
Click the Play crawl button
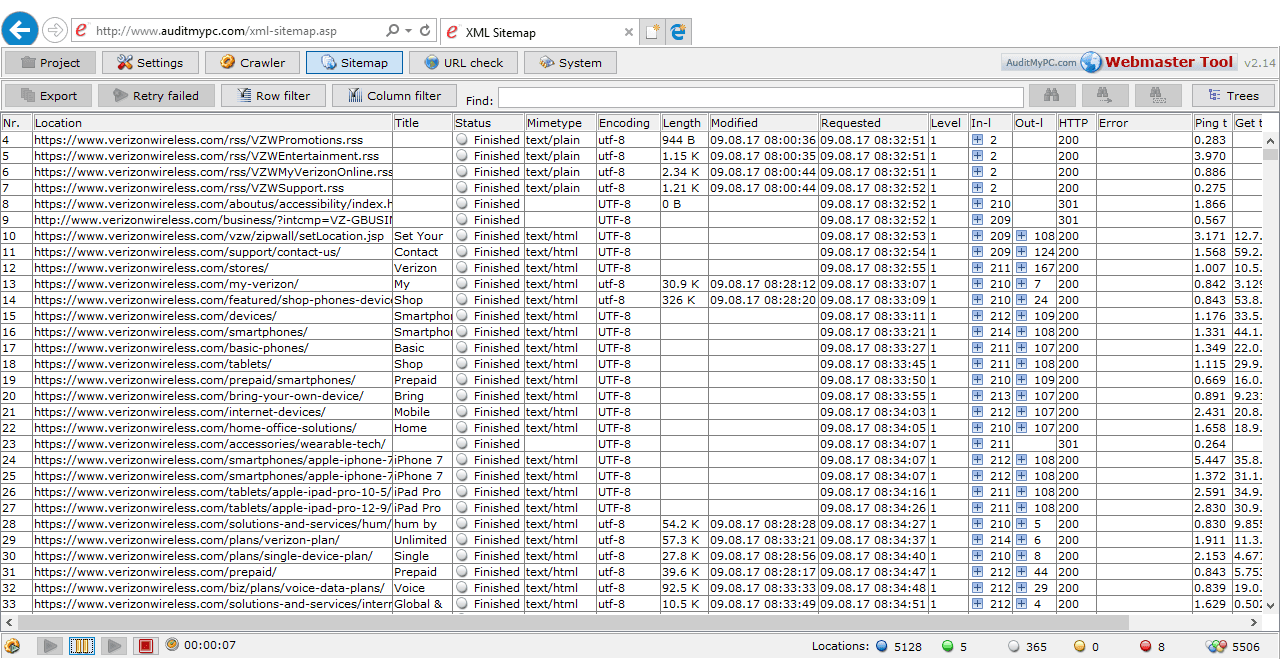[x=49, y=646]
